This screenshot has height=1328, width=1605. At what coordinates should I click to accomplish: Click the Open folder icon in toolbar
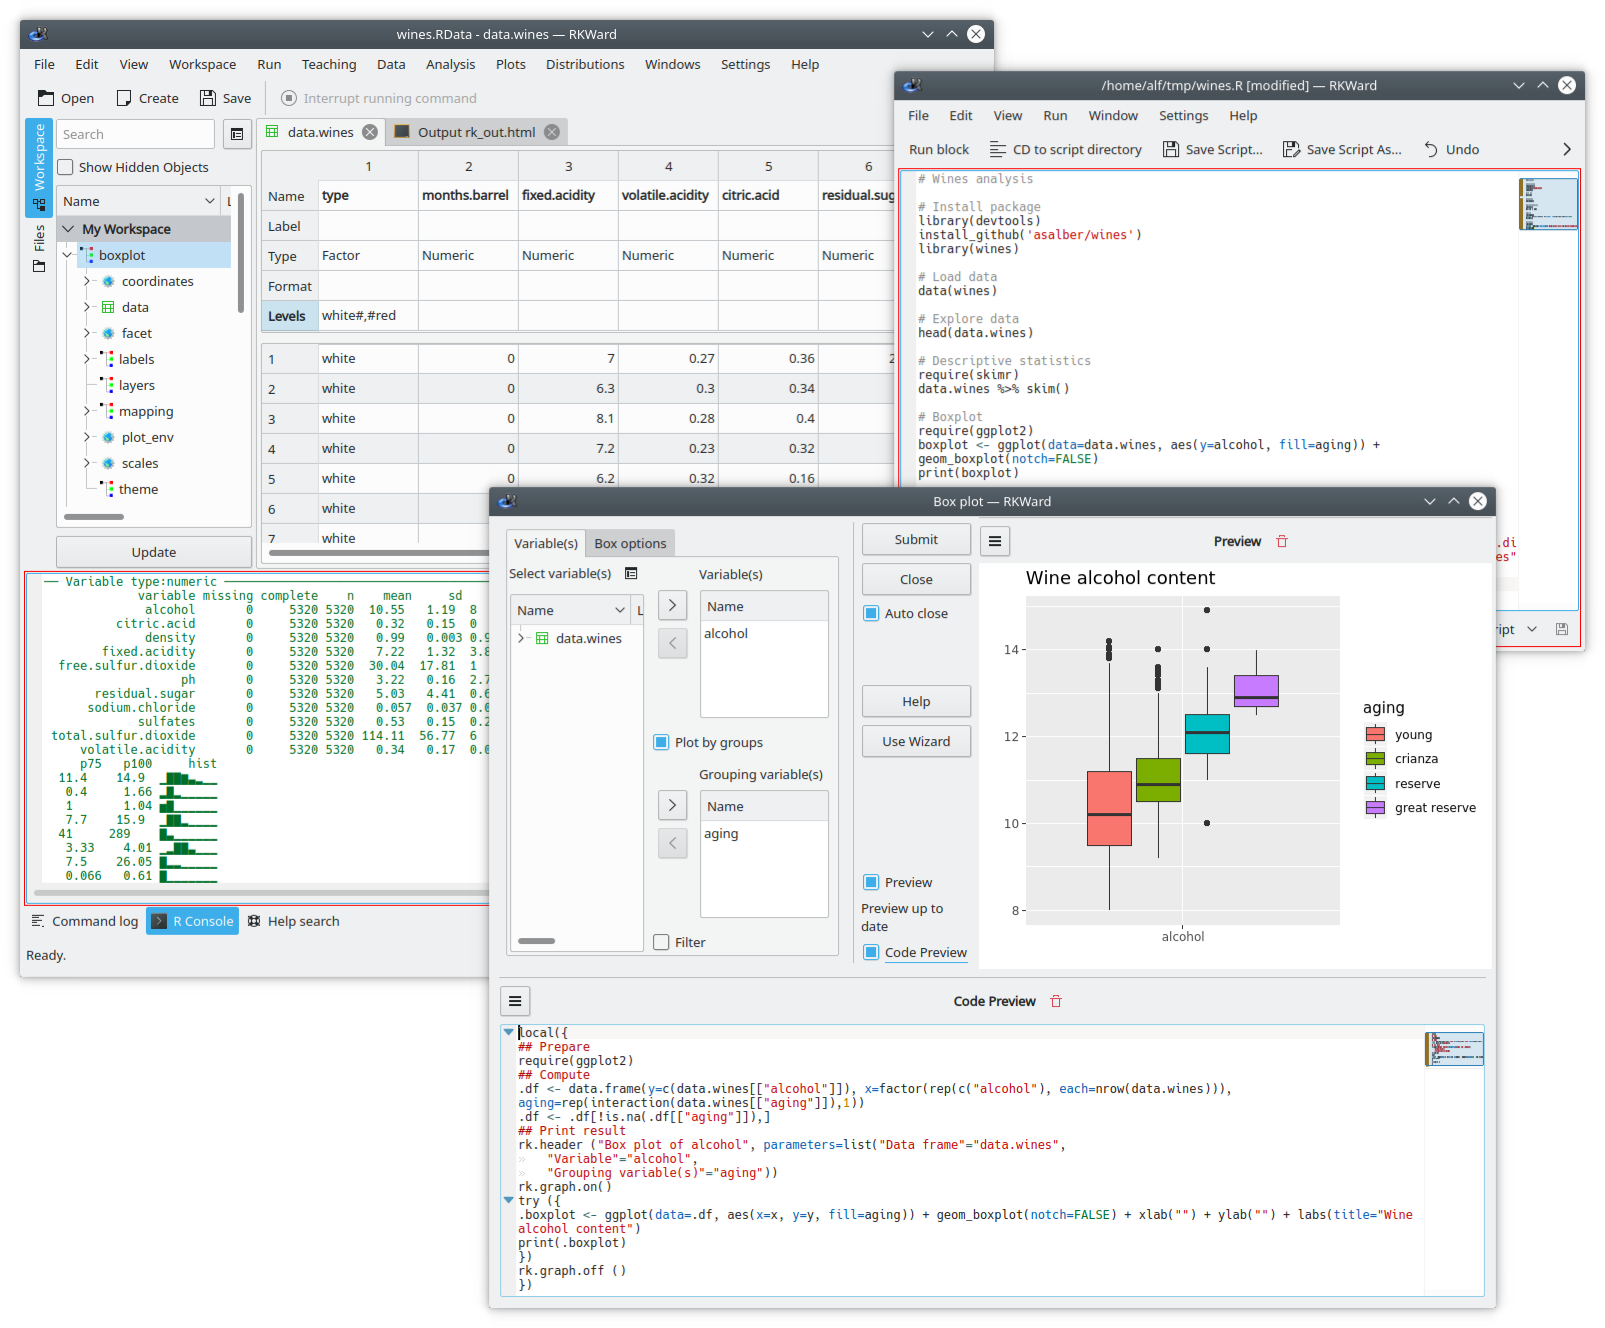click(x=46, y=98)
